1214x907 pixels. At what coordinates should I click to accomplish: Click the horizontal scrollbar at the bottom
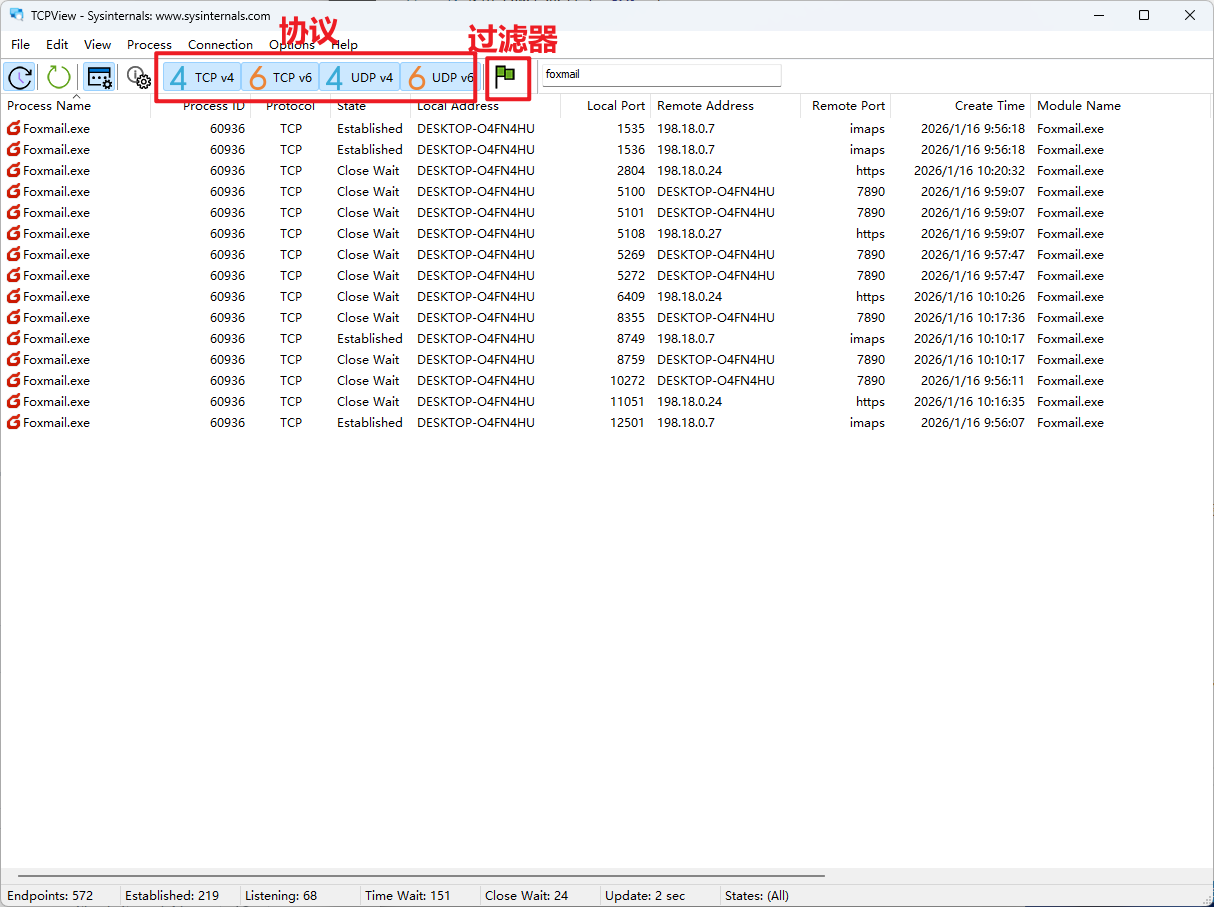click(420, 876)
